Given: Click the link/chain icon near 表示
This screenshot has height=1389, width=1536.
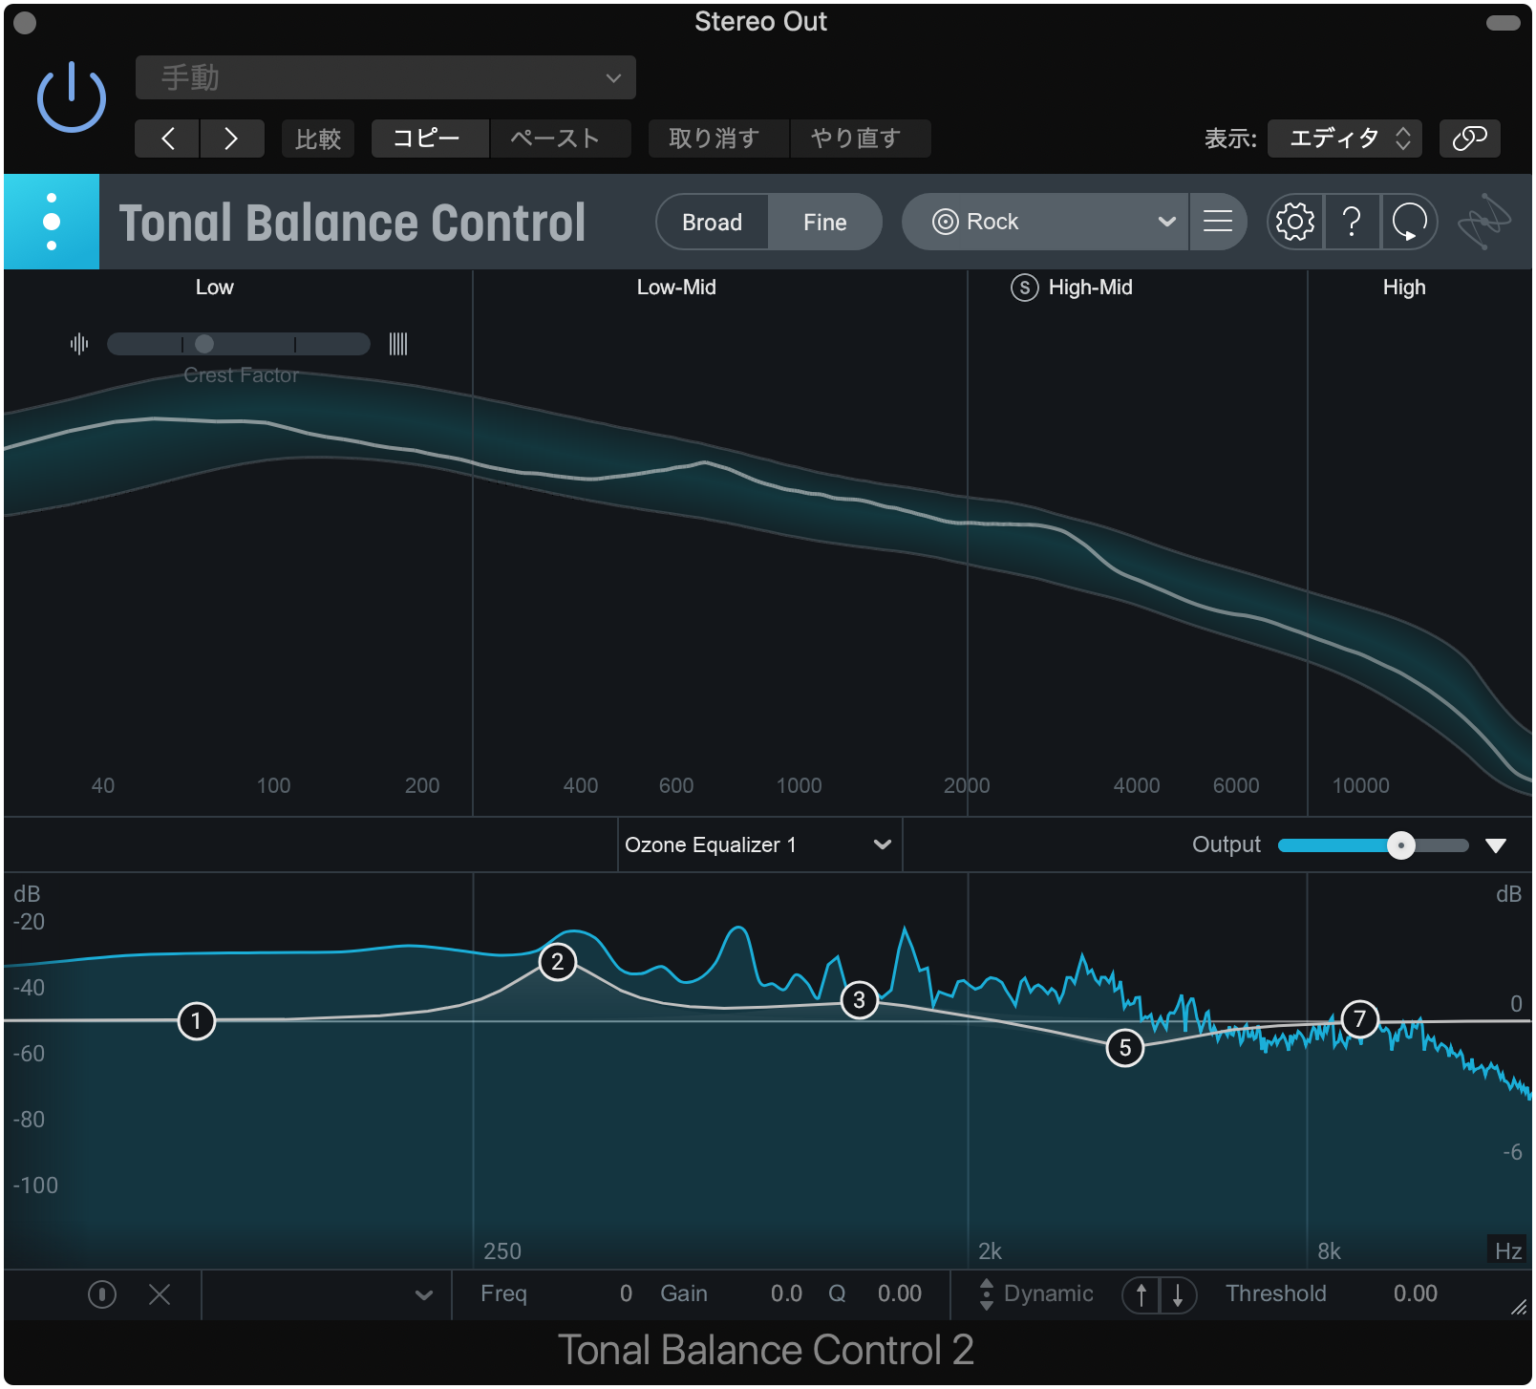Looking at the screenshot, I should [1469, 138].
